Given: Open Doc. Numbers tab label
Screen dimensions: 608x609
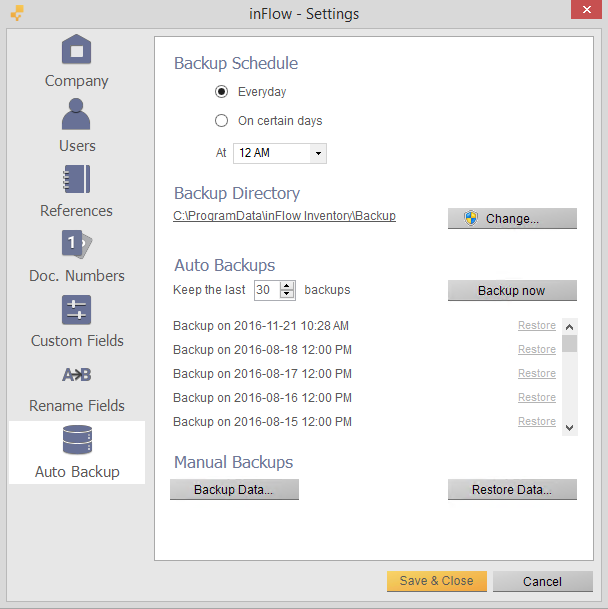Looking at the screenshot, I should (x=77, y=276).
